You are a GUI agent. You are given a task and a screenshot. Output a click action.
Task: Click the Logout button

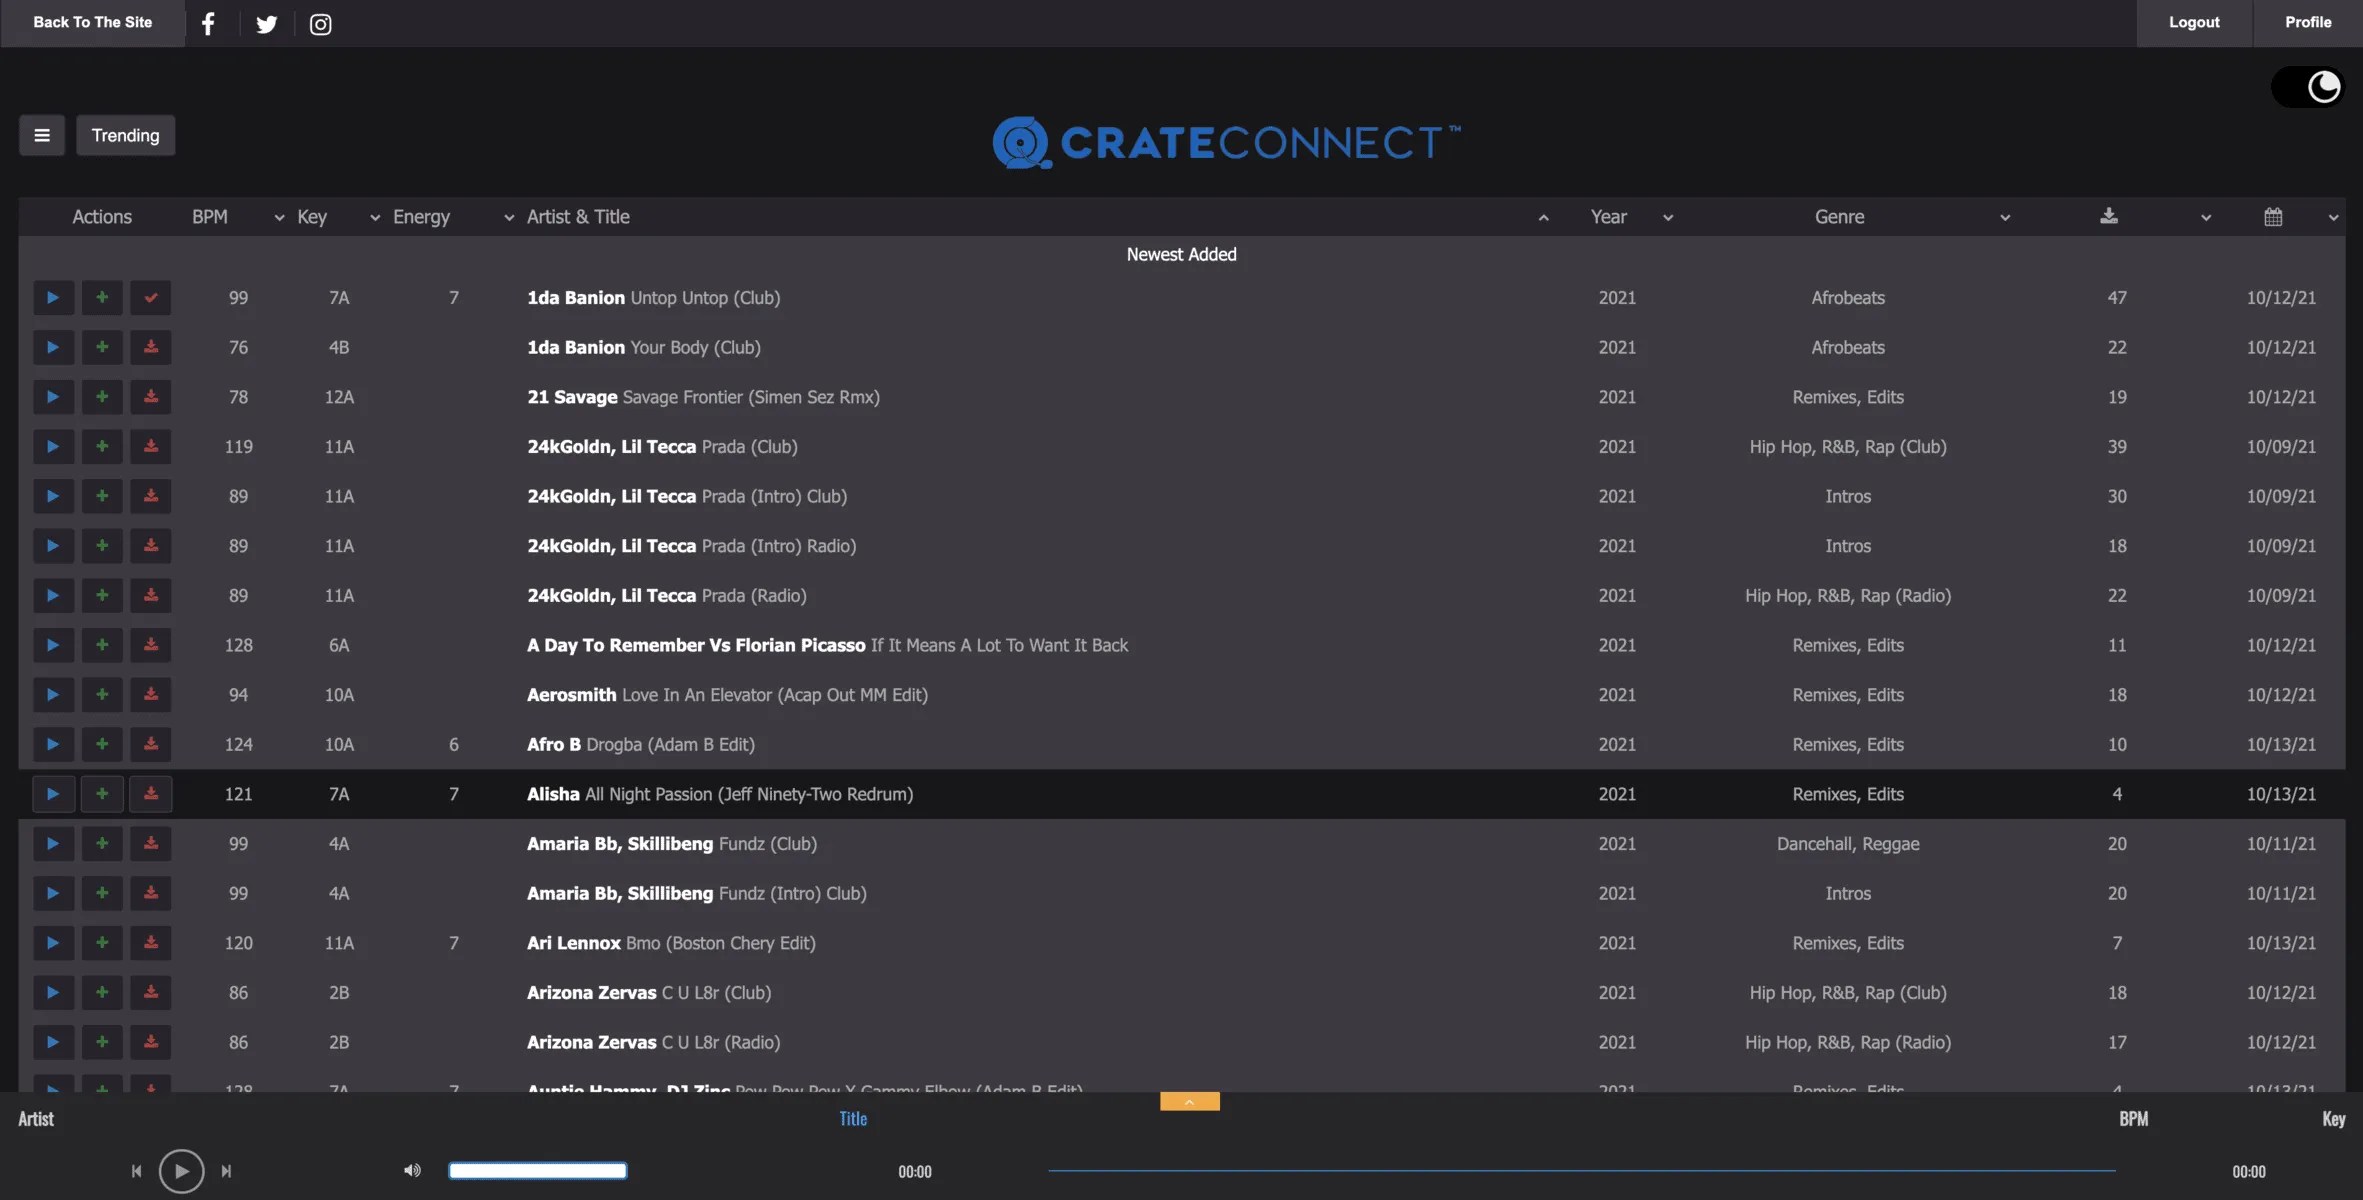pyautogui.click(x=2192, y=22)
